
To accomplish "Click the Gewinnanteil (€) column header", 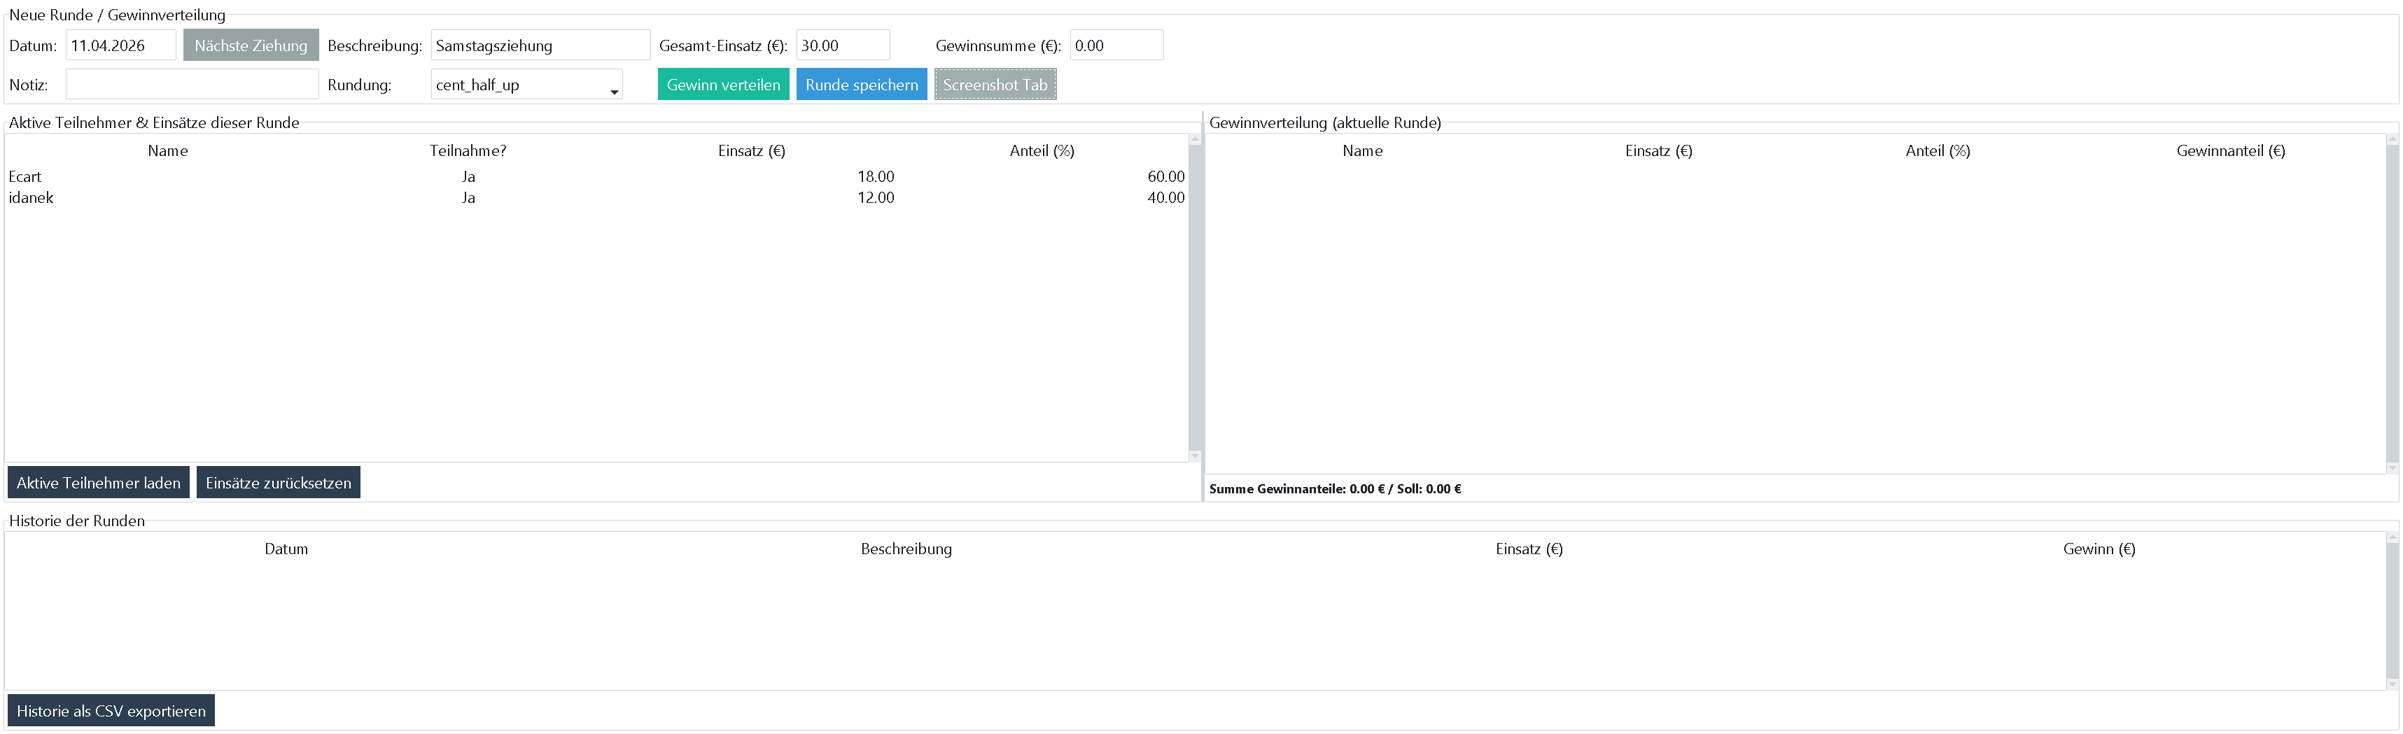I will pos(2230,151).
